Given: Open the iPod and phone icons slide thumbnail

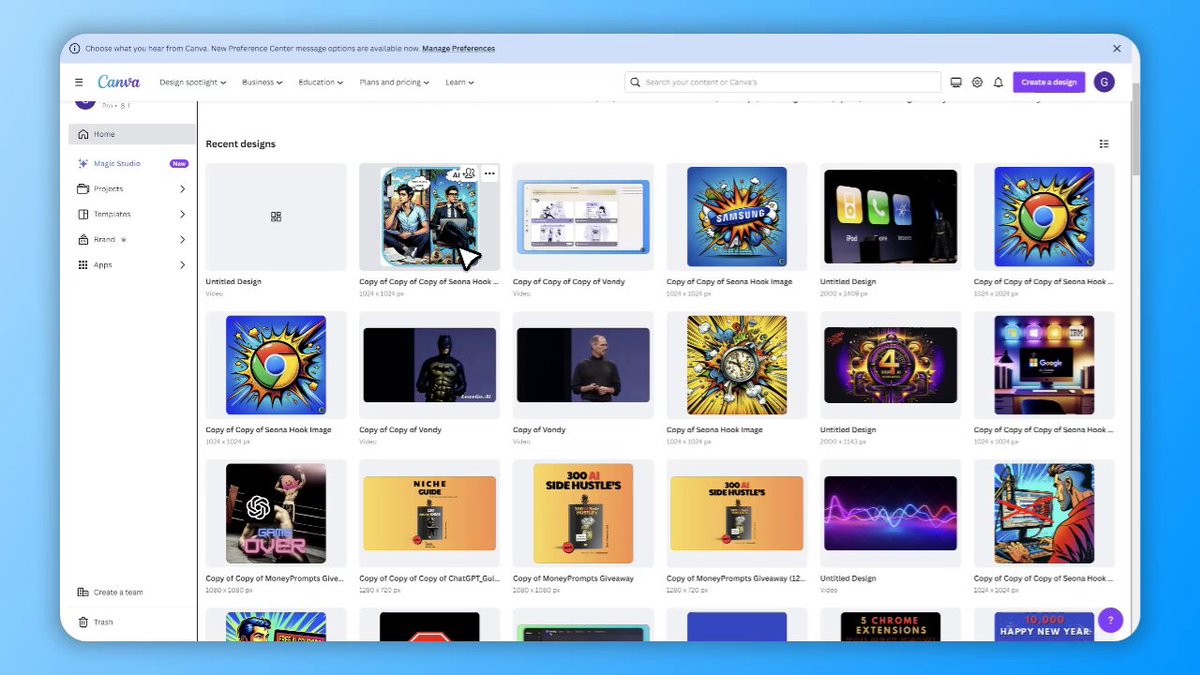Looking at the screenshot, I should (x=890, y=217).
